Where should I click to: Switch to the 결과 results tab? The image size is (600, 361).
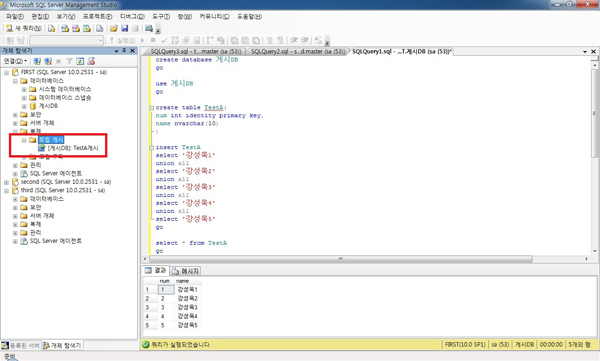point(155,270)
